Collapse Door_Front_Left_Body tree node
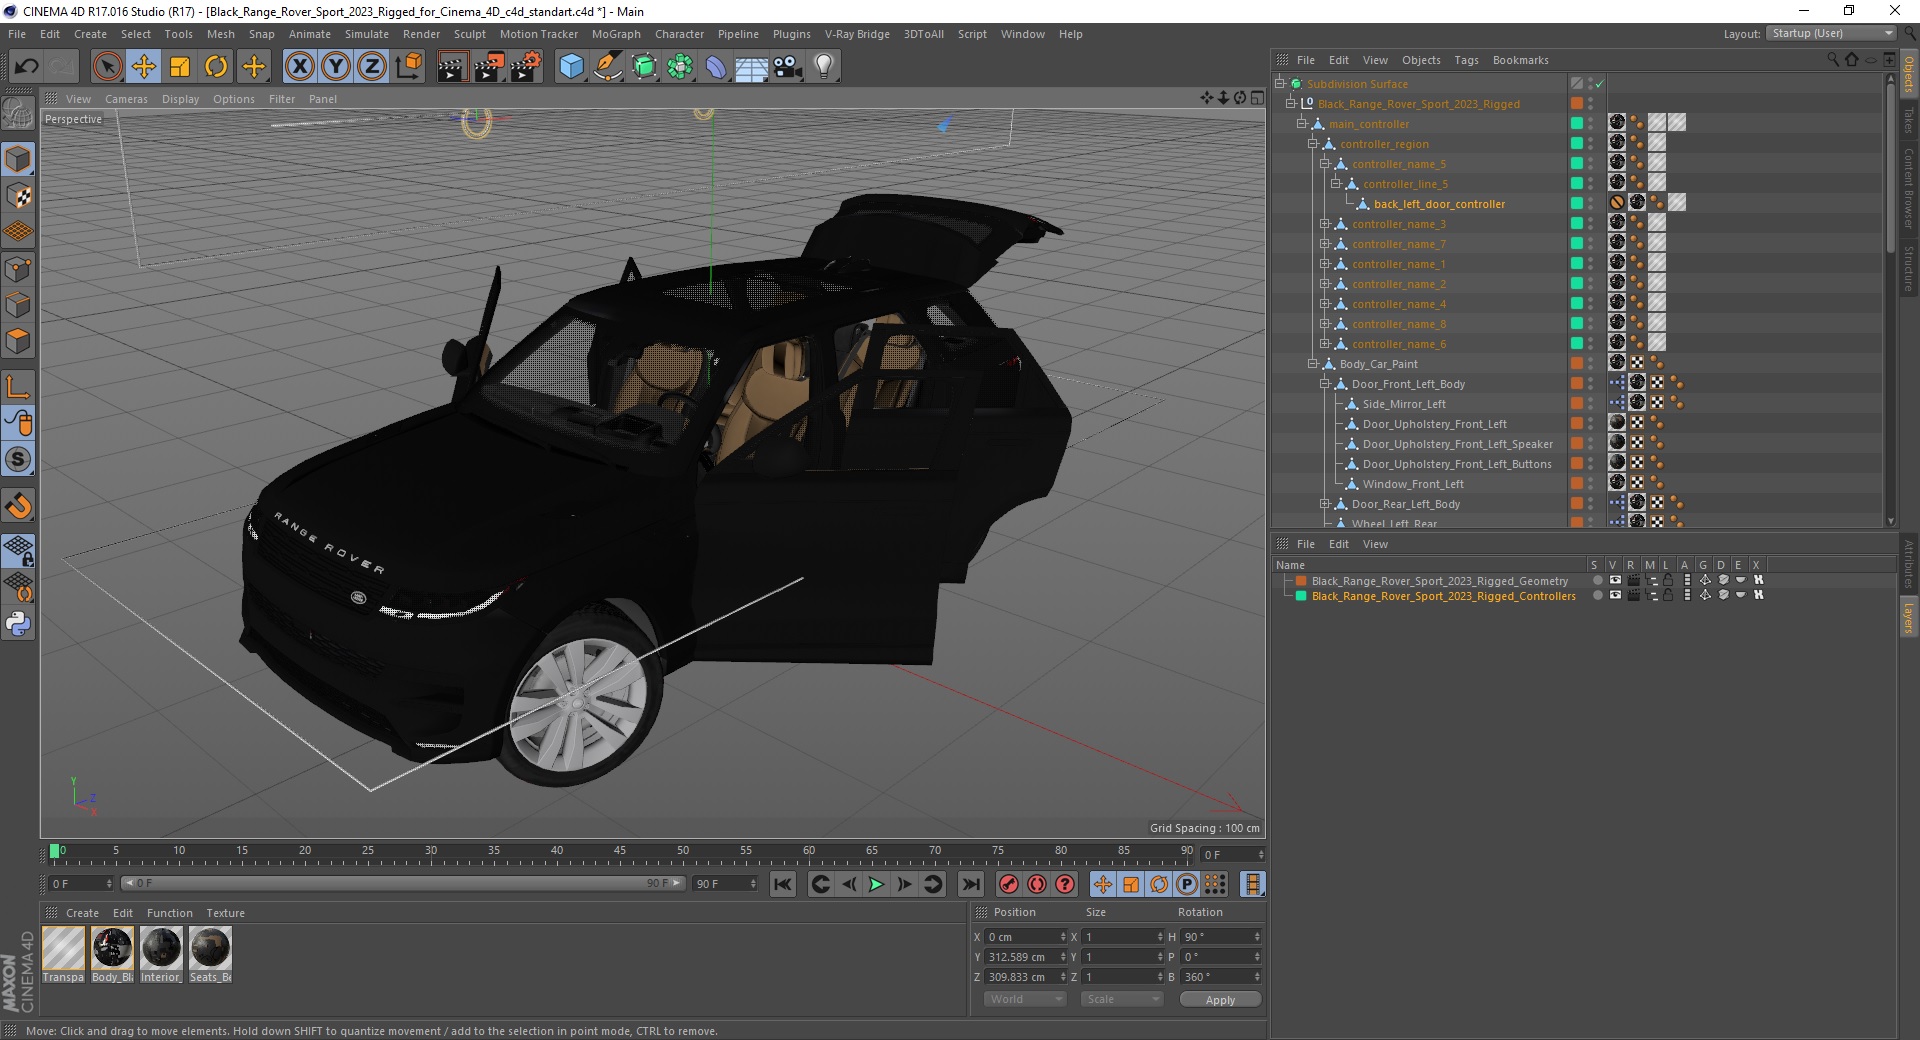Viewport: 1920px width, 1040px height. 1324,384
